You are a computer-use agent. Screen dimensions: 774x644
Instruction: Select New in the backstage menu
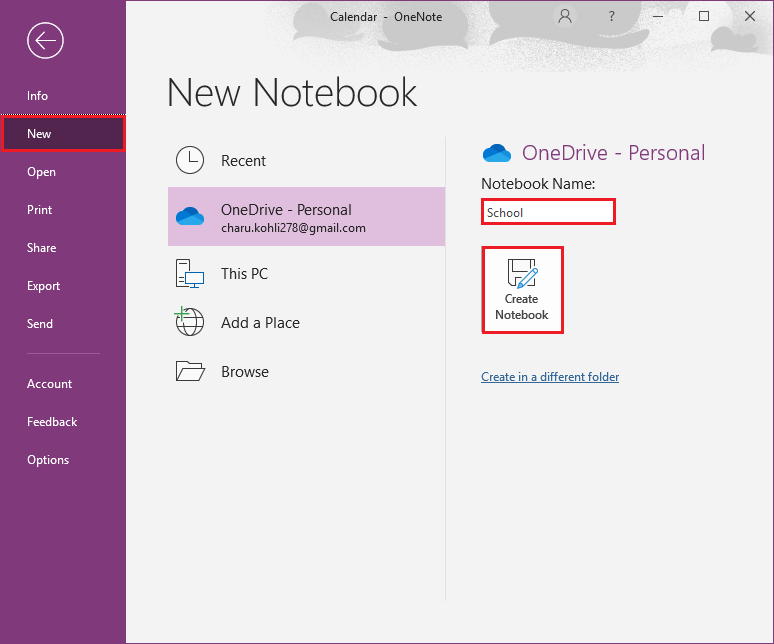pyautogui.click(x=63, y=133)
